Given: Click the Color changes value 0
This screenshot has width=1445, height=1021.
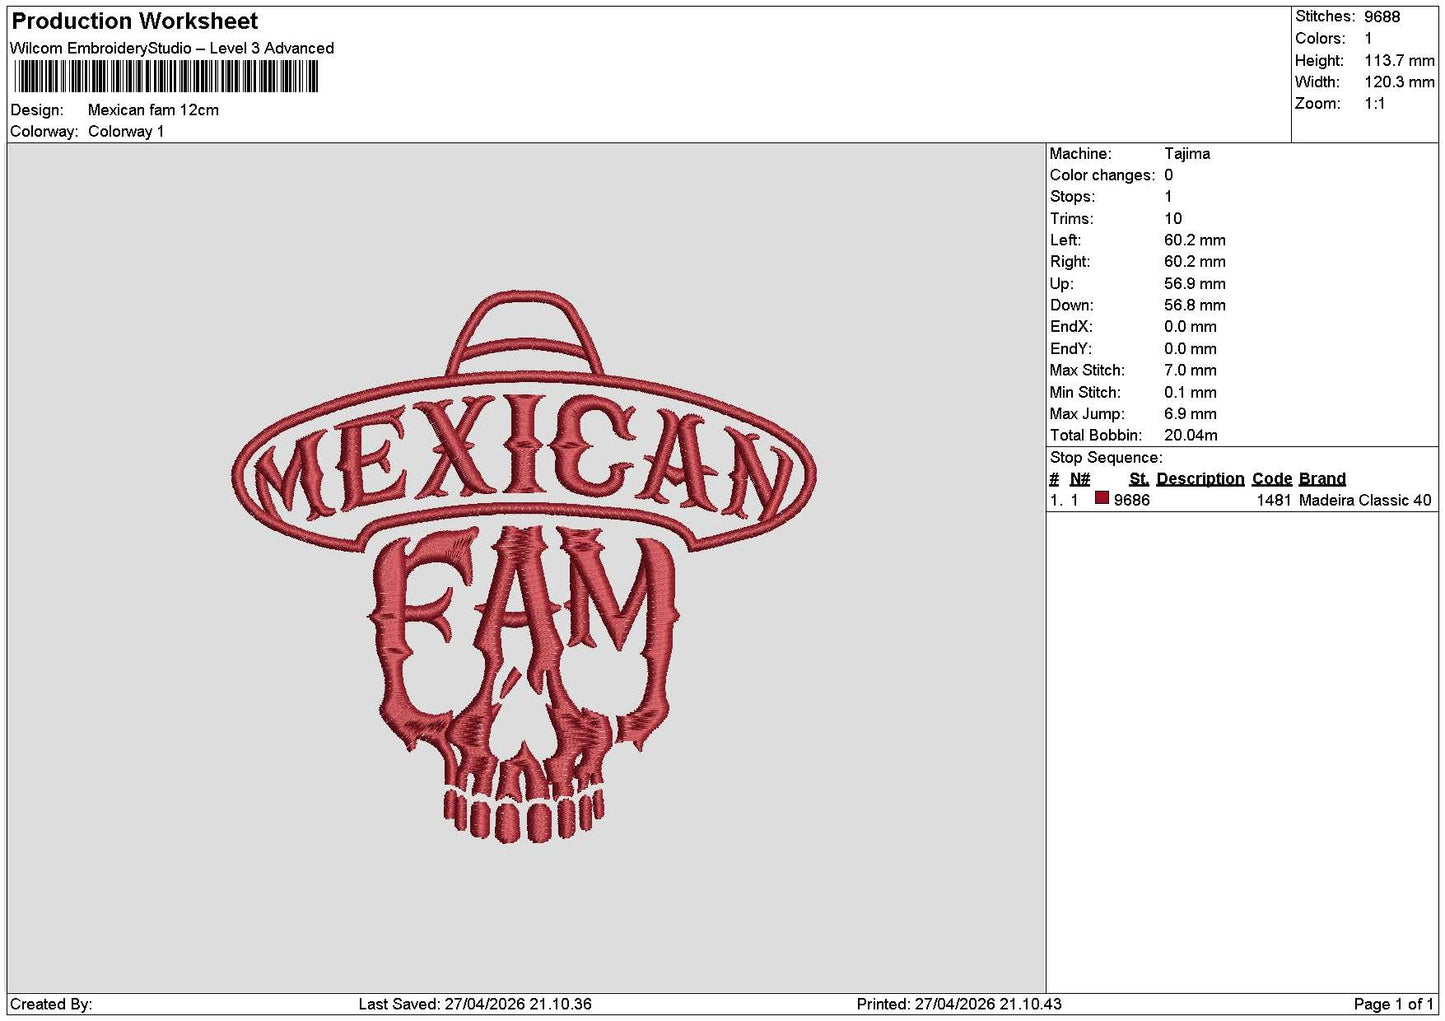Looking at the screenshot, I should coord(1168,175).
